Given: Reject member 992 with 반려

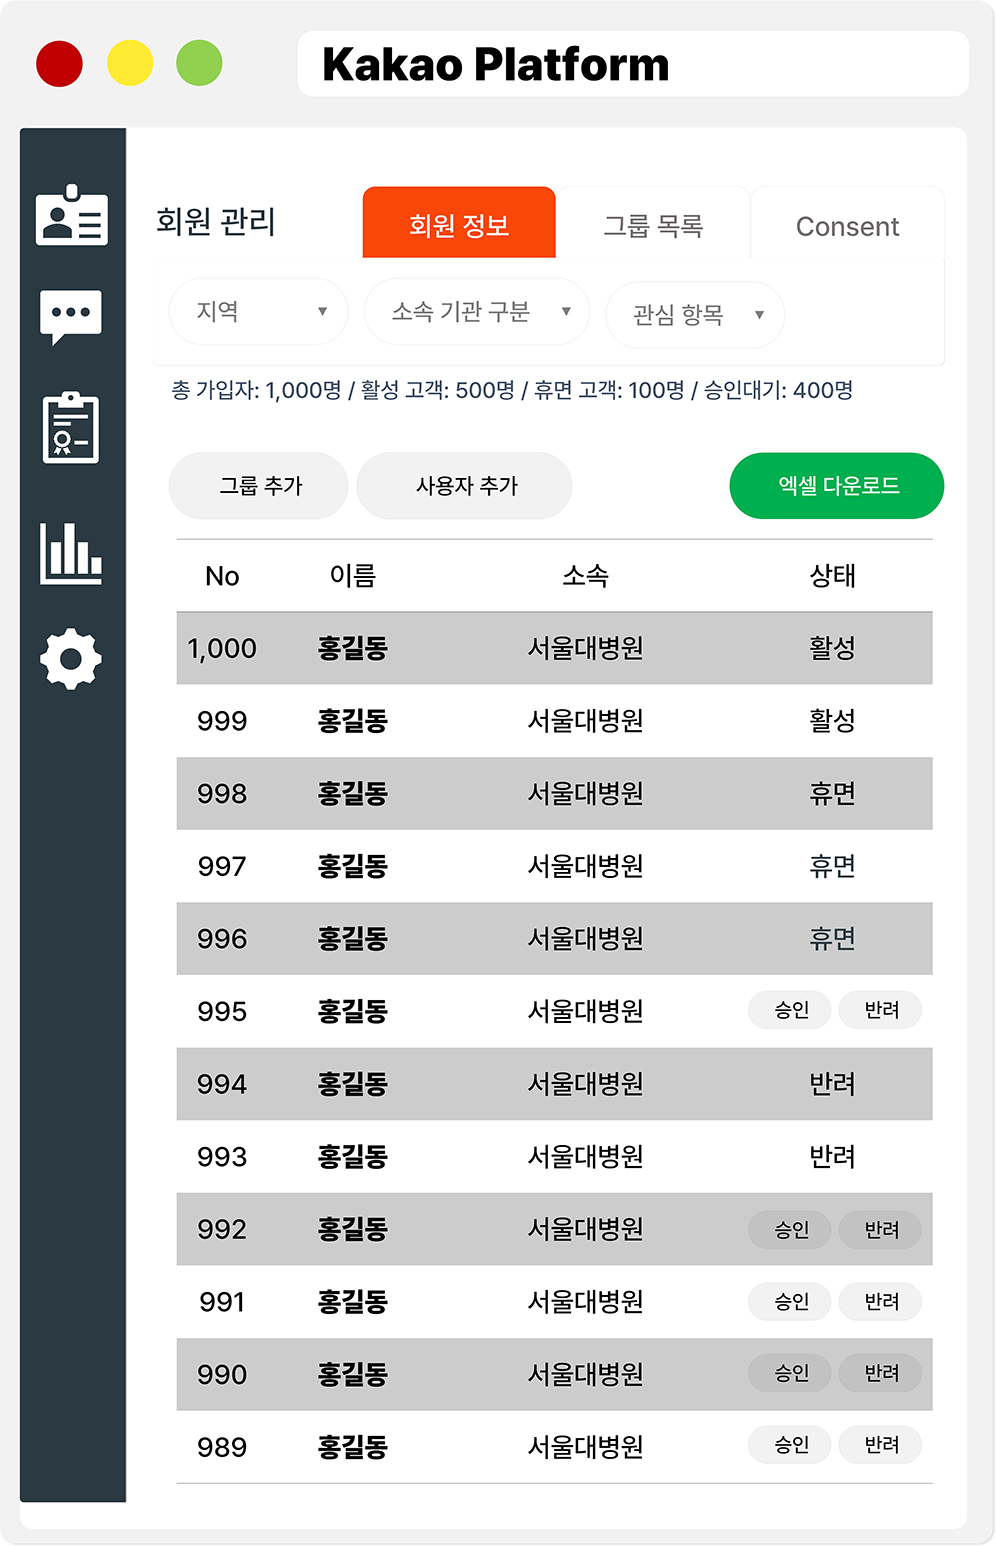Looking at the screenshot, I should click(880, 1229).
